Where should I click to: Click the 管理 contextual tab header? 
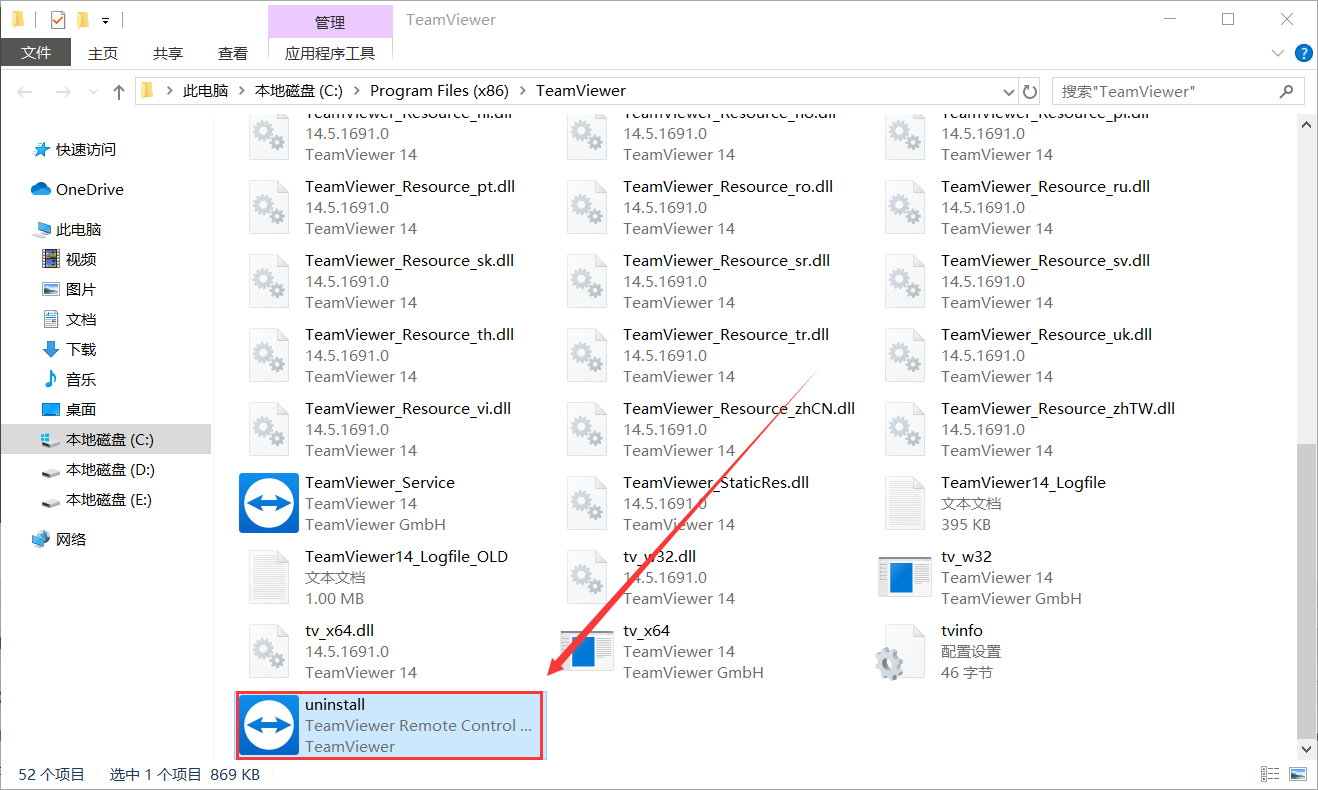tap(330, 22)
